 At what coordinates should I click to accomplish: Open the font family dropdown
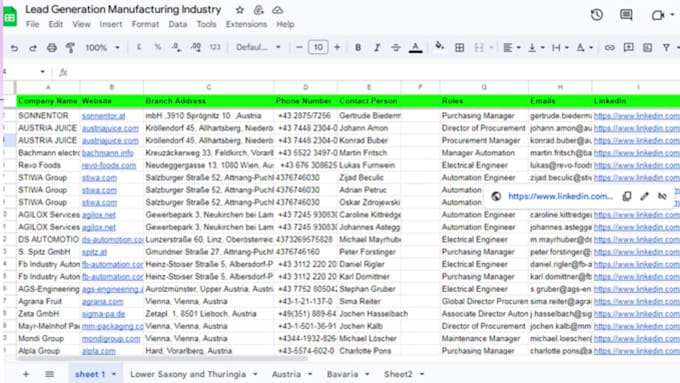pos(258,47)
